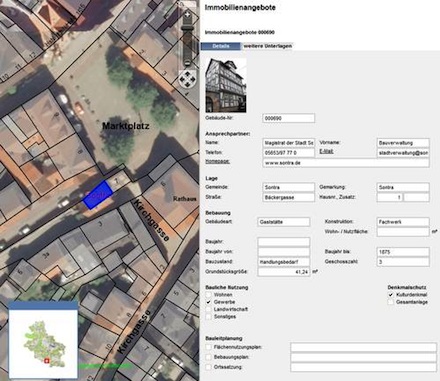This screenshot has height=381, width=440.
Task: Select the Baujahr von input field
Action: (284, 252)
